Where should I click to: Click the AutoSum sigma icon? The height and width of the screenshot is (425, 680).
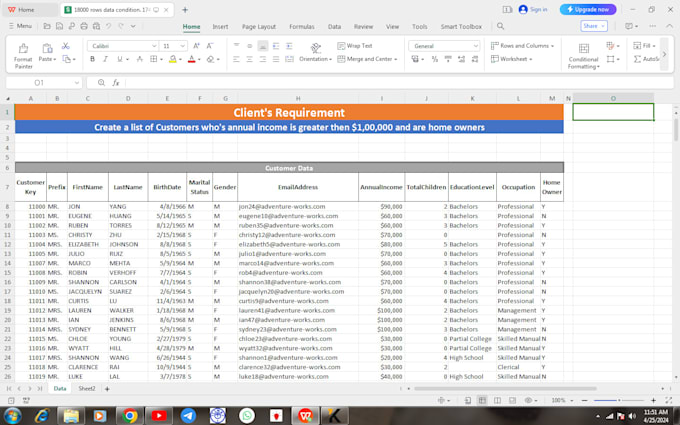638,59
